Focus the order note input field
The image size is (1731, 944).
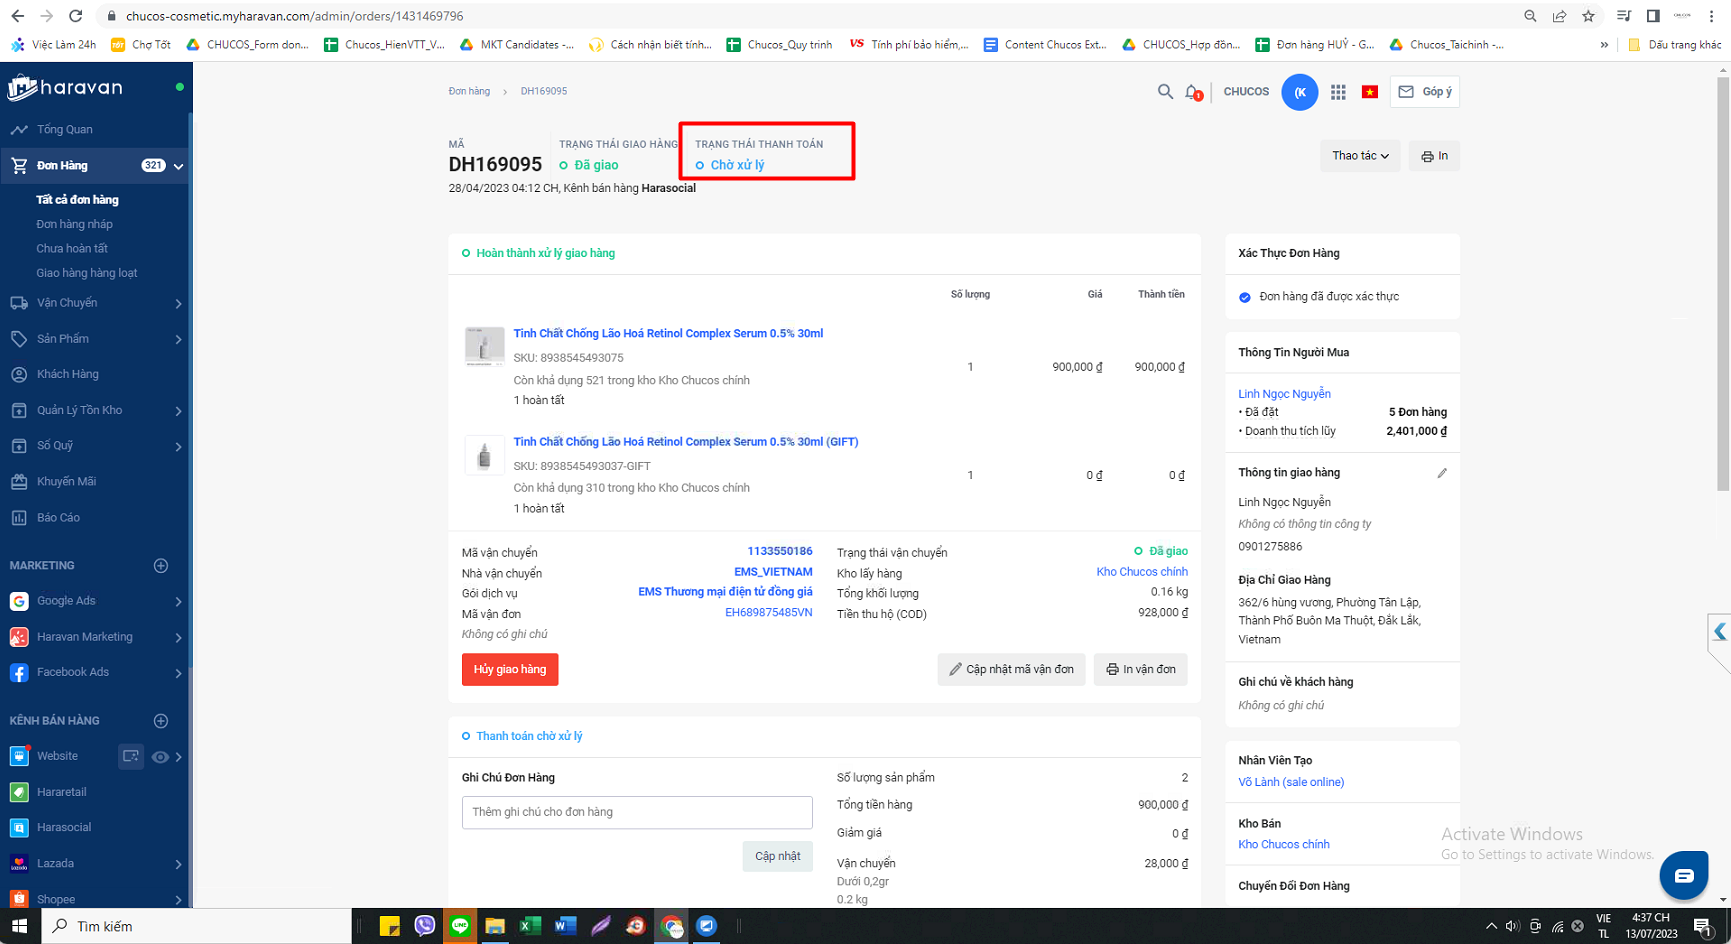637,813
